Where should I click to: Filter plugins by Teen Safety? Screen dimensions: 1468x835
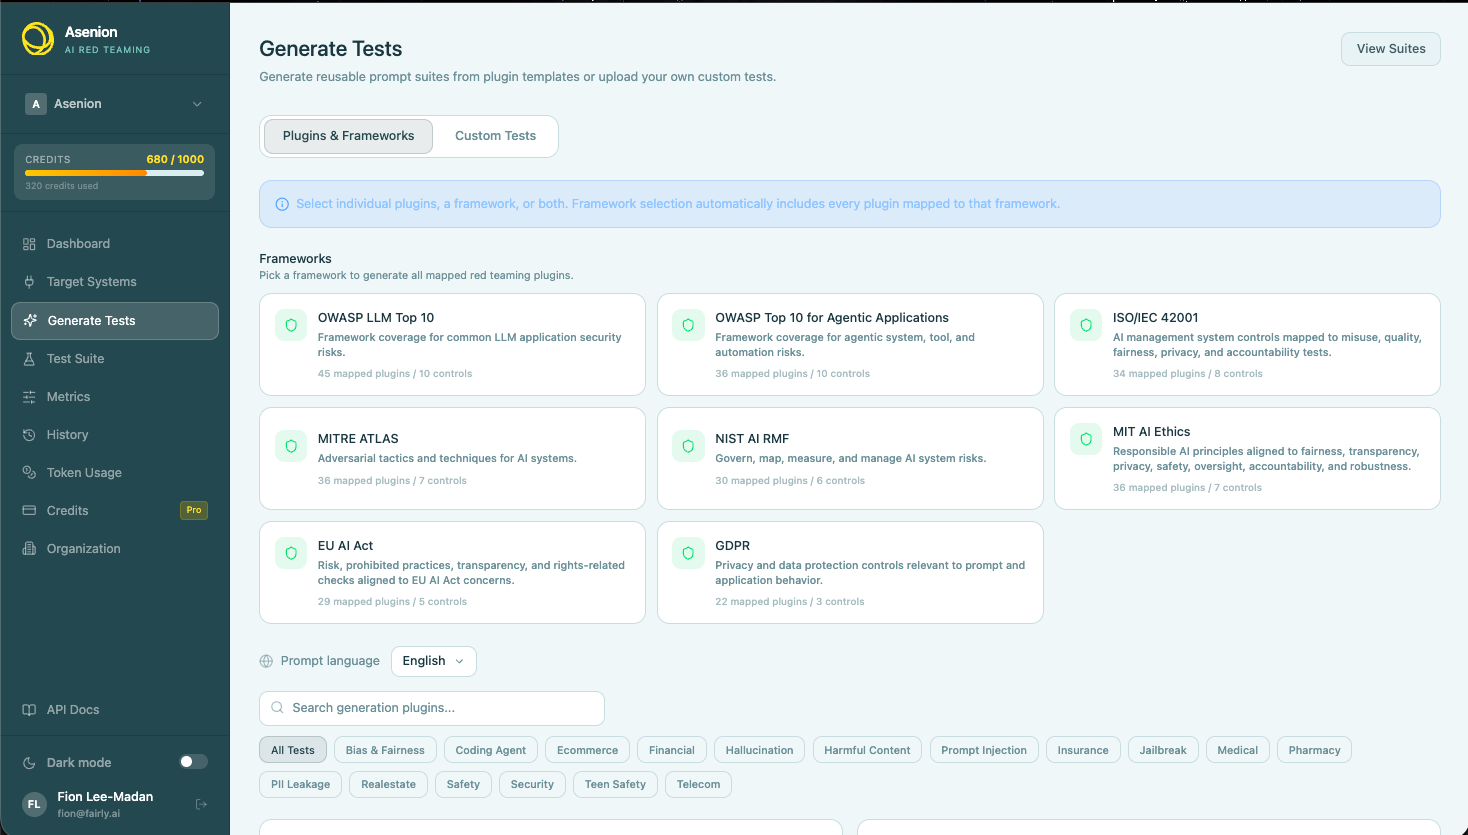tap(615, 784)
